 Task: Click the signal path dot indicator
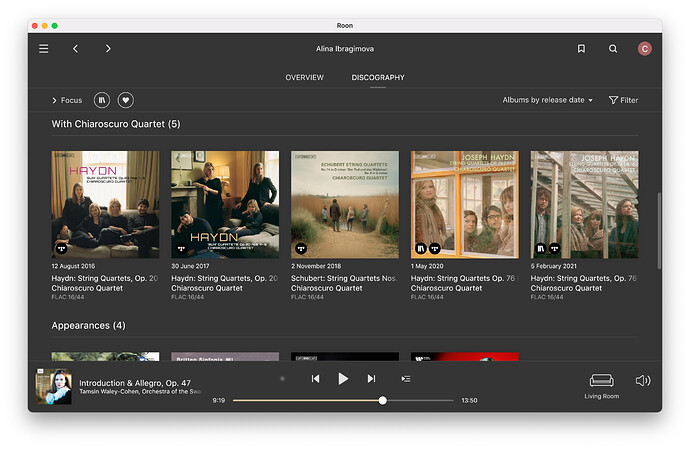(283, 379)
